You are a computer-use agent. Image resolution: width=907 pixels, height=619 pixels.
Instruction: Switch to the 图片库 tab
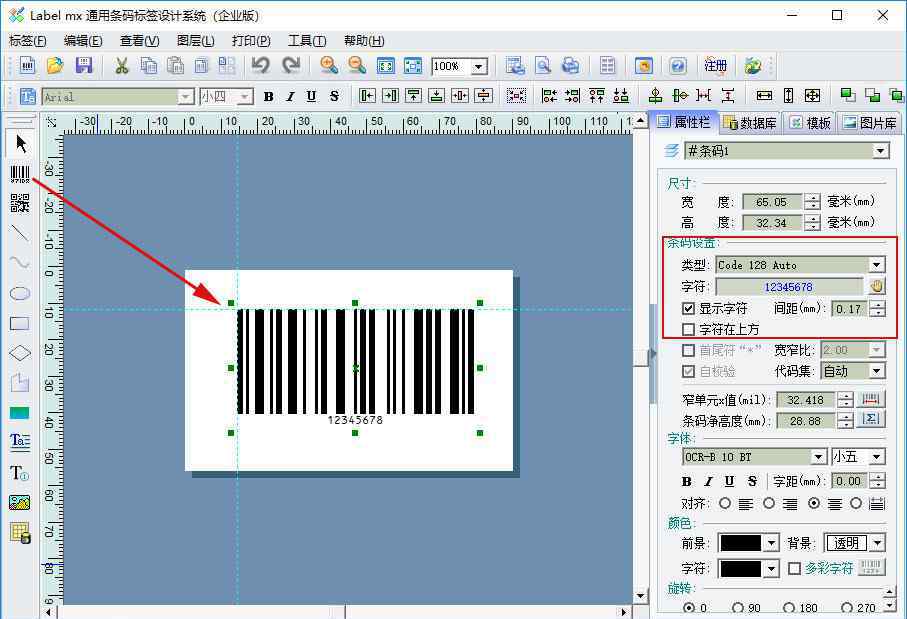coord(869,123)
